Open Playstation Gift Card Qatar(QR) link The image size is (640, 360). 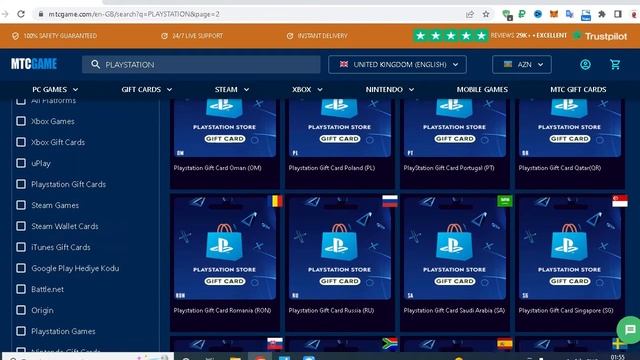click(560, 168)
